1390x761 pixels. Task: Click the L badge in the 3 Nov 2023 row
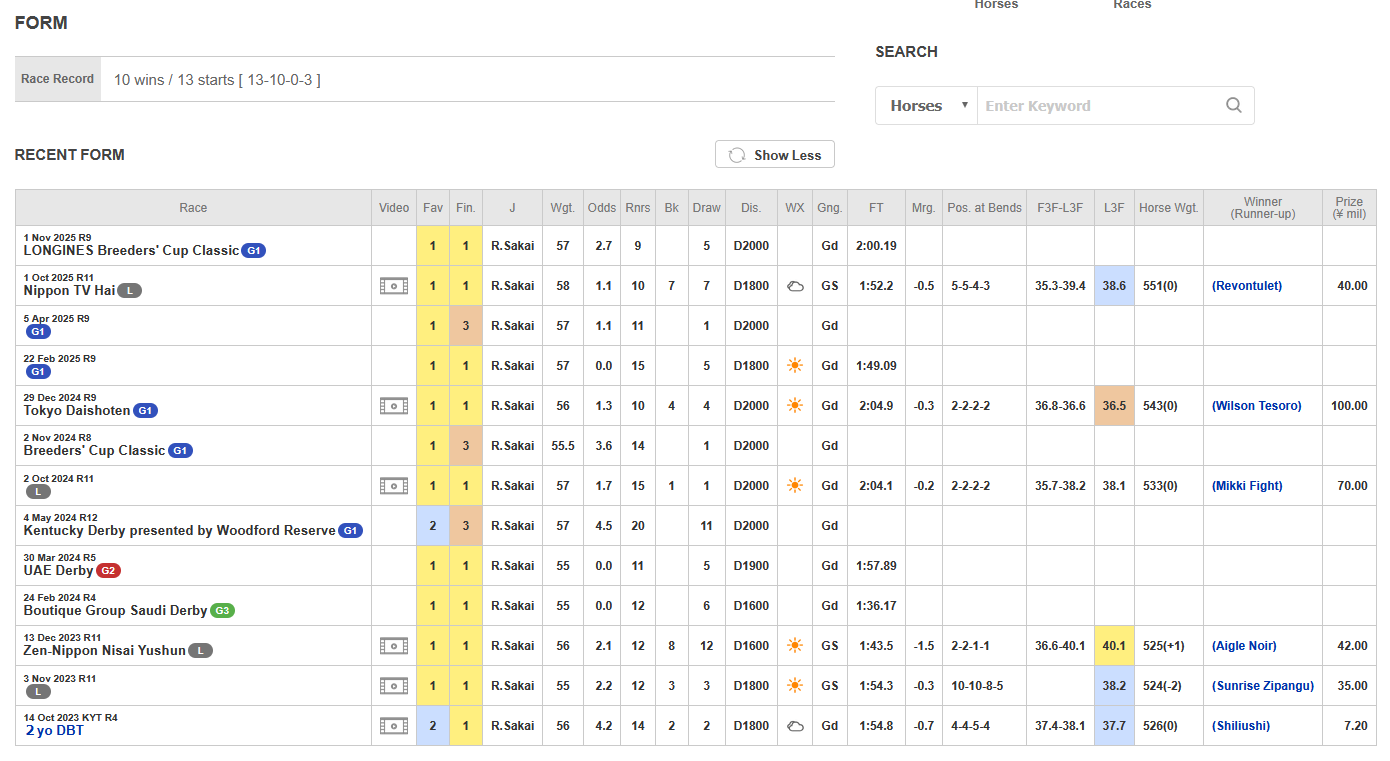[38, 691]
